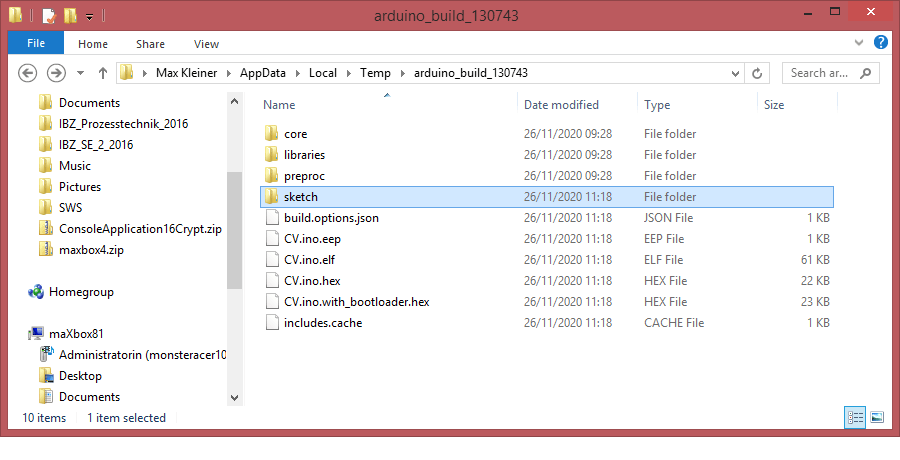Open the recent locations dropdown
The height and width of the screenshot is (460, 900).
[x=80, y=73]
